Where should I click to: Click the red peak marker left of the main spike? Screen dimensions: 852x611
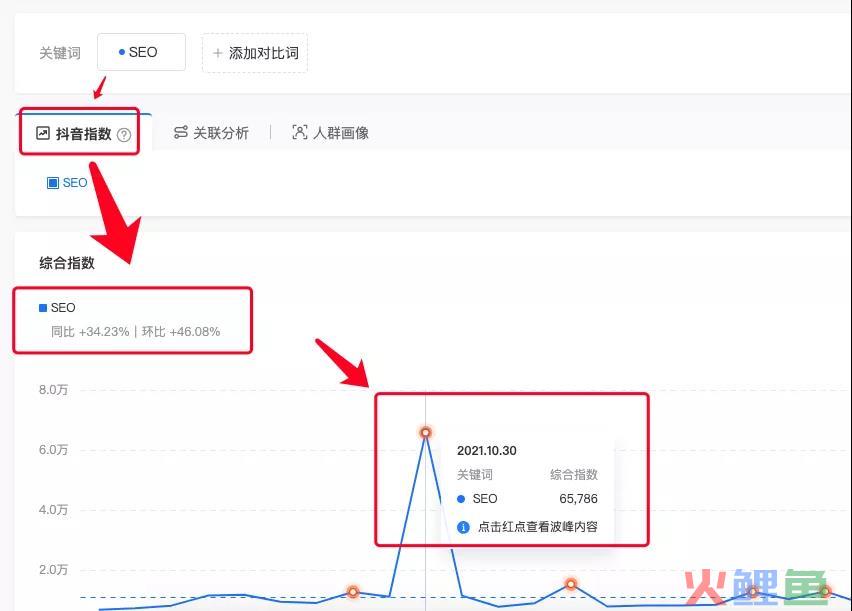coord(353,591)
